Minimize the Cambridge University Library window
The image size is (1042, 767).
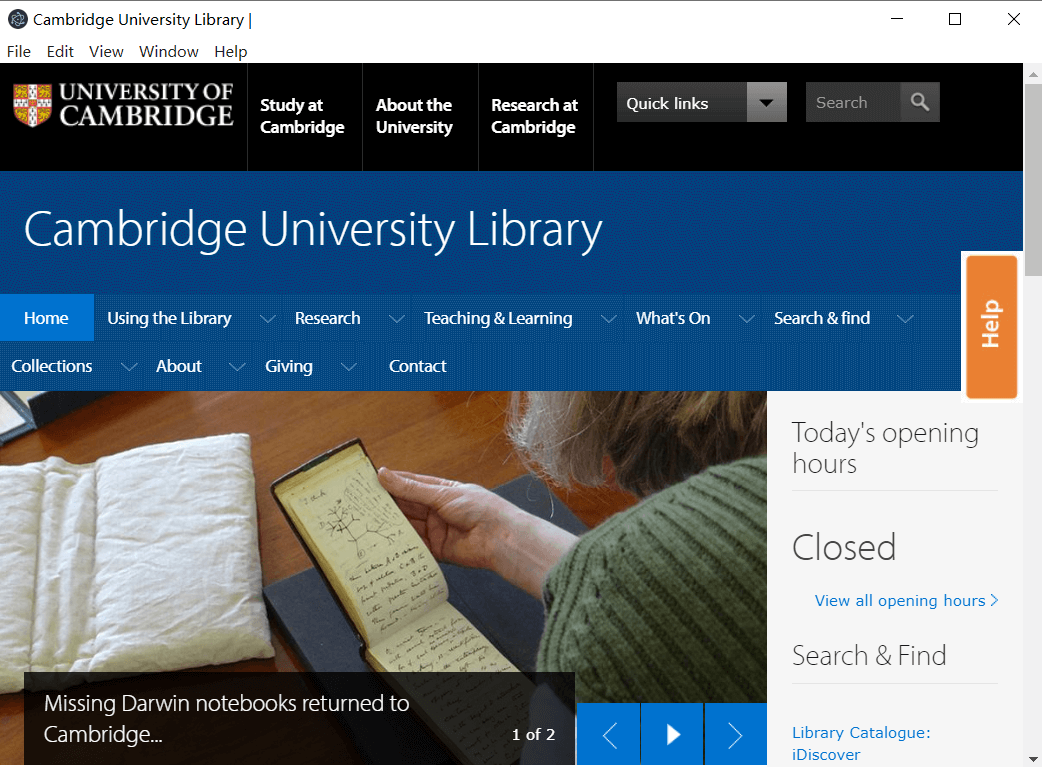897,19
